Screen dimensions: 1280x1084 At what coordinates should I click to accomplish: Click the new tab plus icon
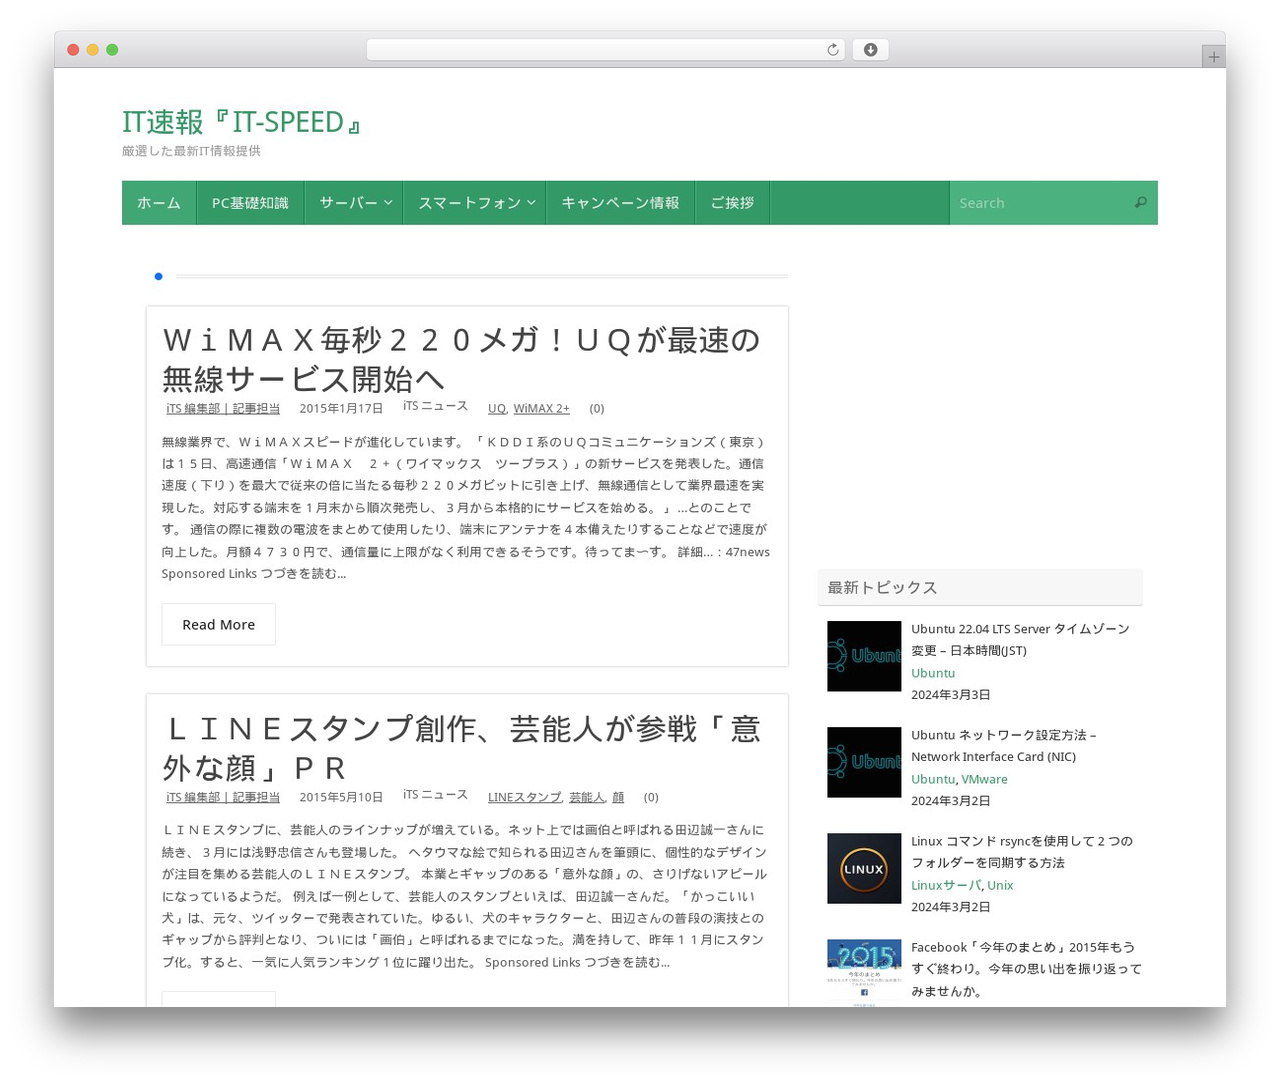(1213, 57)
